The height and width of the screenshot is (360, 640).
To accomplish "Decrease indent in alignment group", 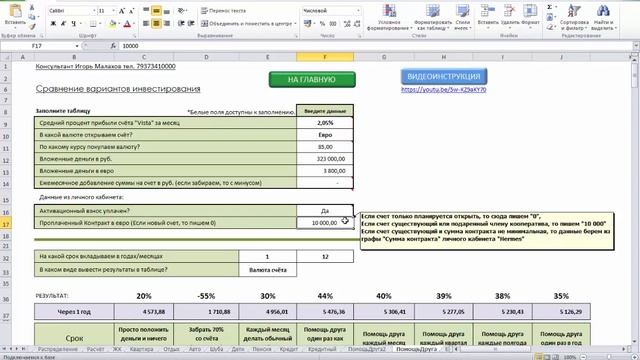I will (181, 24).
